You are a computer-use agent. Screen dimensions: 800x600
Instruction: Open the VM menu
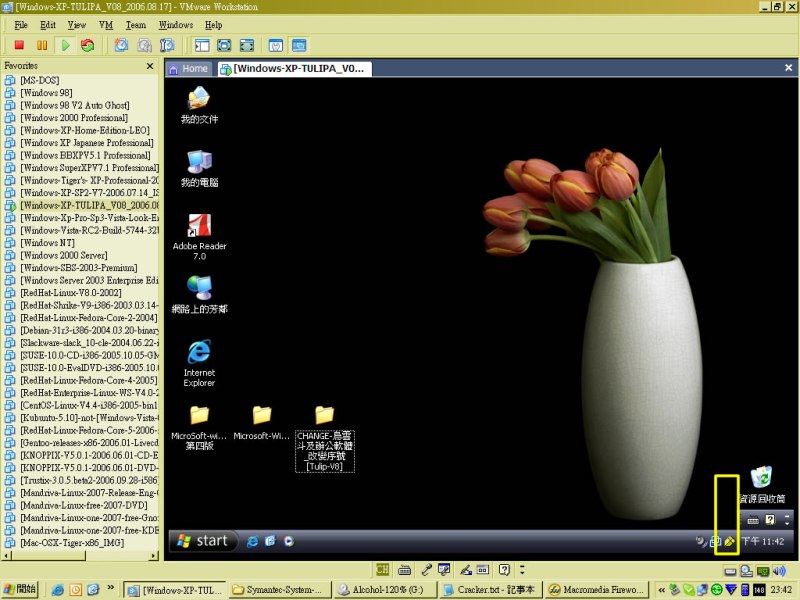(x=106, y=25)
